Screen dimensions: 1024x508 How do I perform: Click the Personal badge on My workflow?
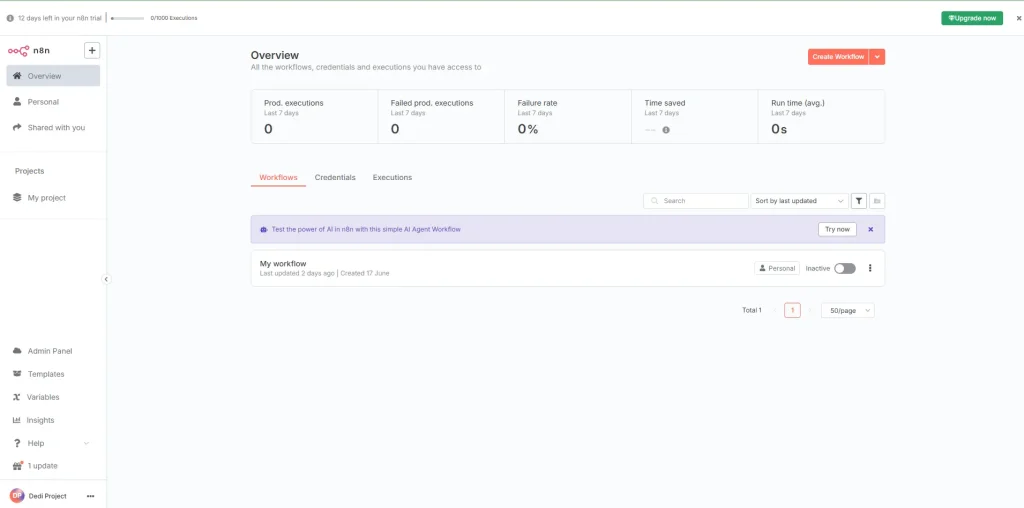tap(776, 268)
